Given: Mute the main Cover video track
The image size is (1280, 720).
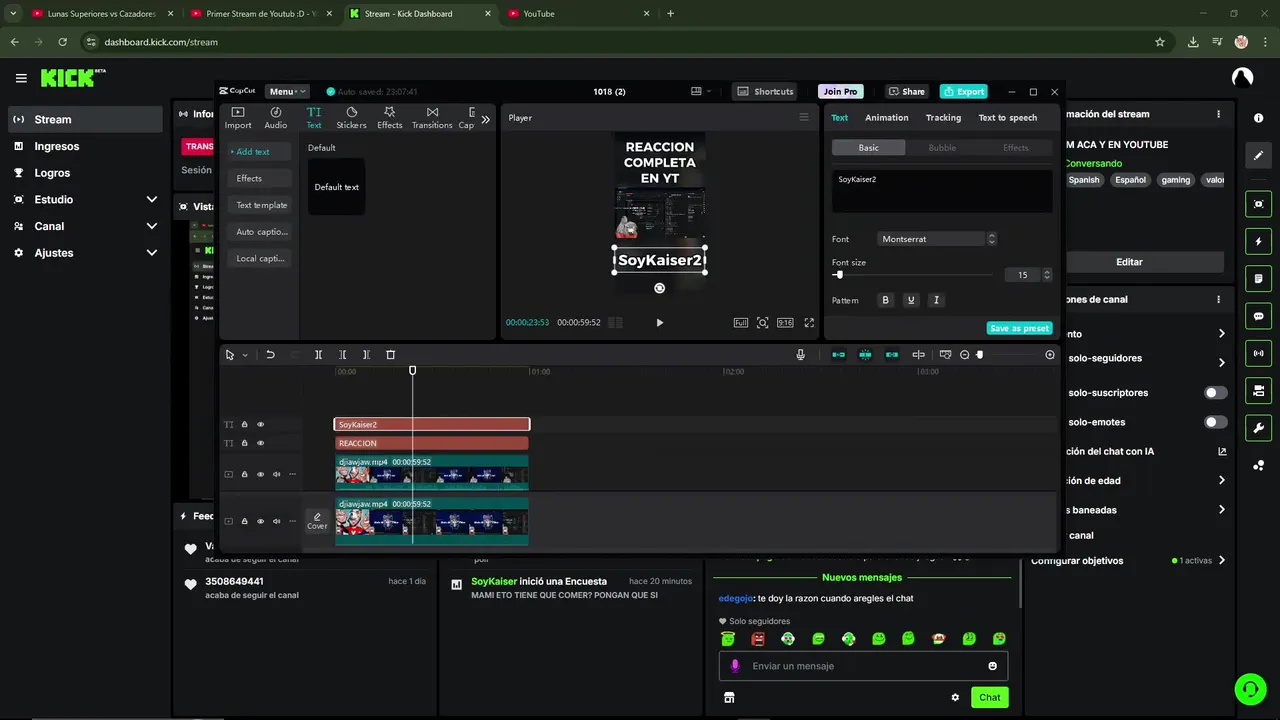Looking at the screenshot, I should [277, 521].
